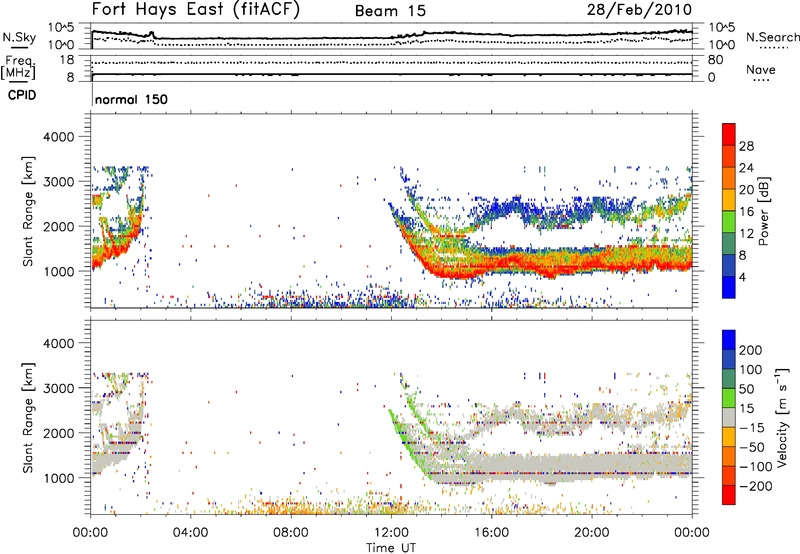Click the '-200' tick on Velocity color bar
The height and width of the screenshot is (554, 800).
[756, 486]
